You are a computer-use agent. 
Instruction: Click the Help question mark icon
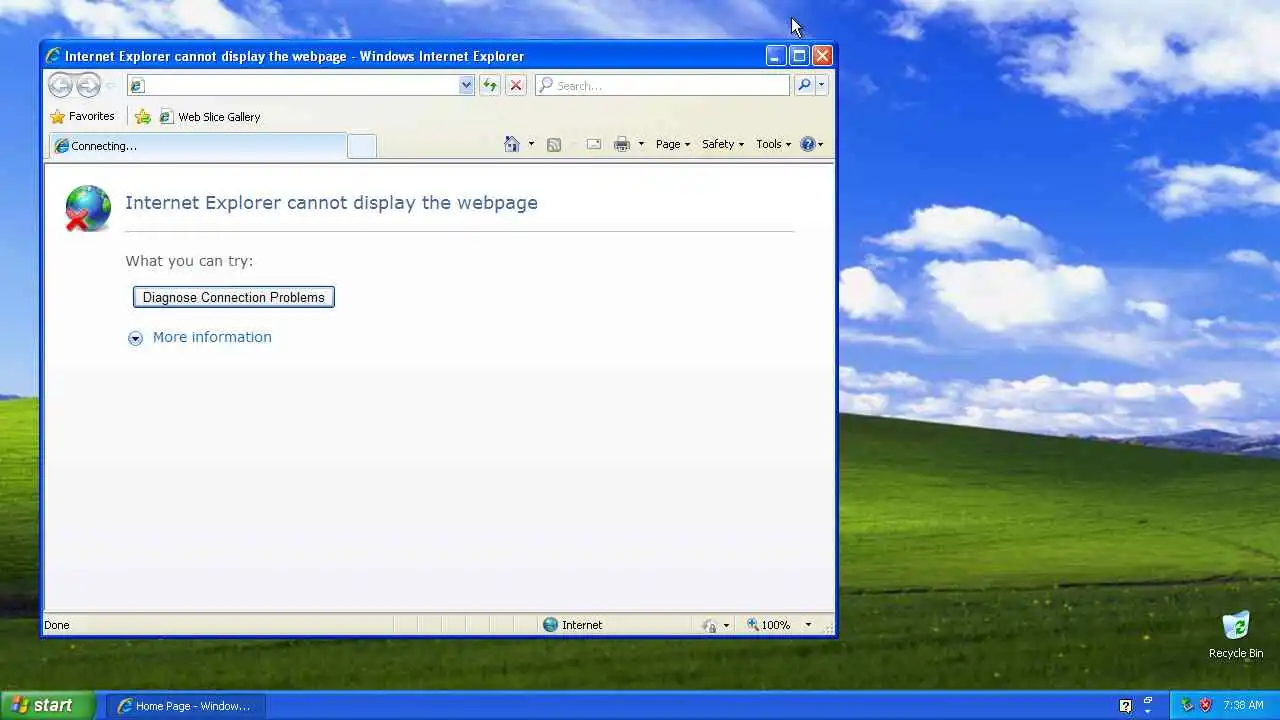(x=808, y=144)
